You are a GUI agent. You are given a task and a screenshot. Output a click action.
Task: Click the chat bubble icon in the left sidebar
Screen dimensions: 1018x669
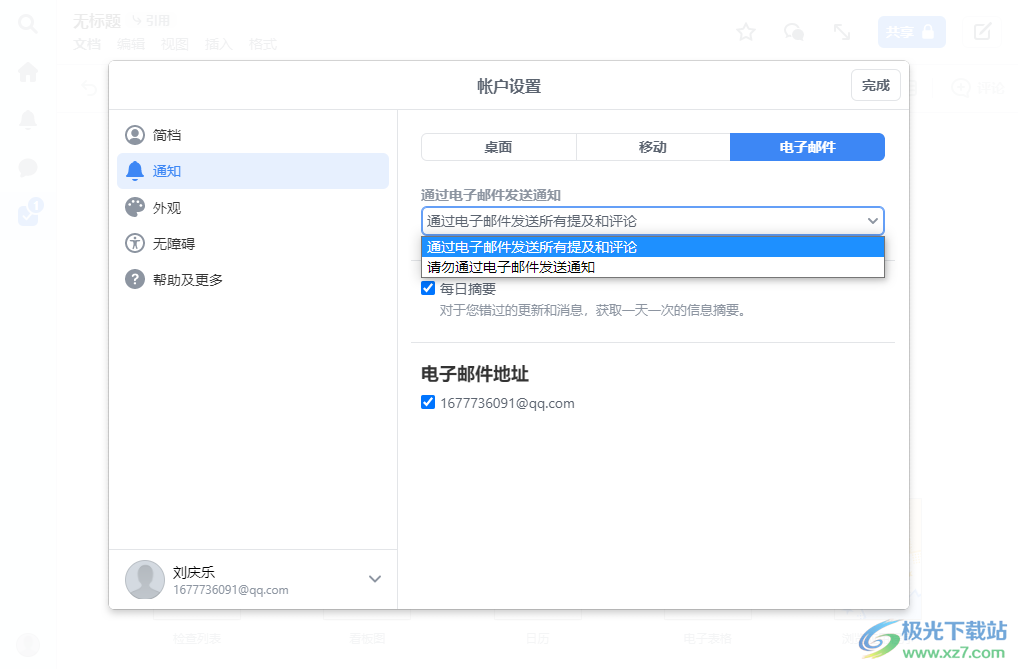[28, 168]
